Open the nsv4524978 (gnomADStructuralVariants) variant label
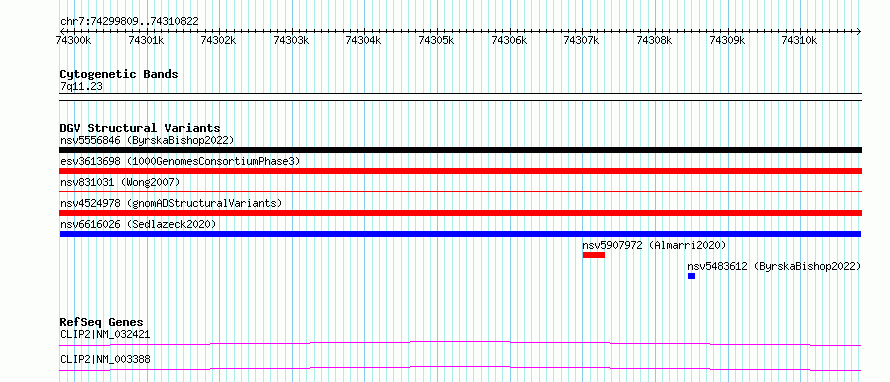 click(171, 203)
